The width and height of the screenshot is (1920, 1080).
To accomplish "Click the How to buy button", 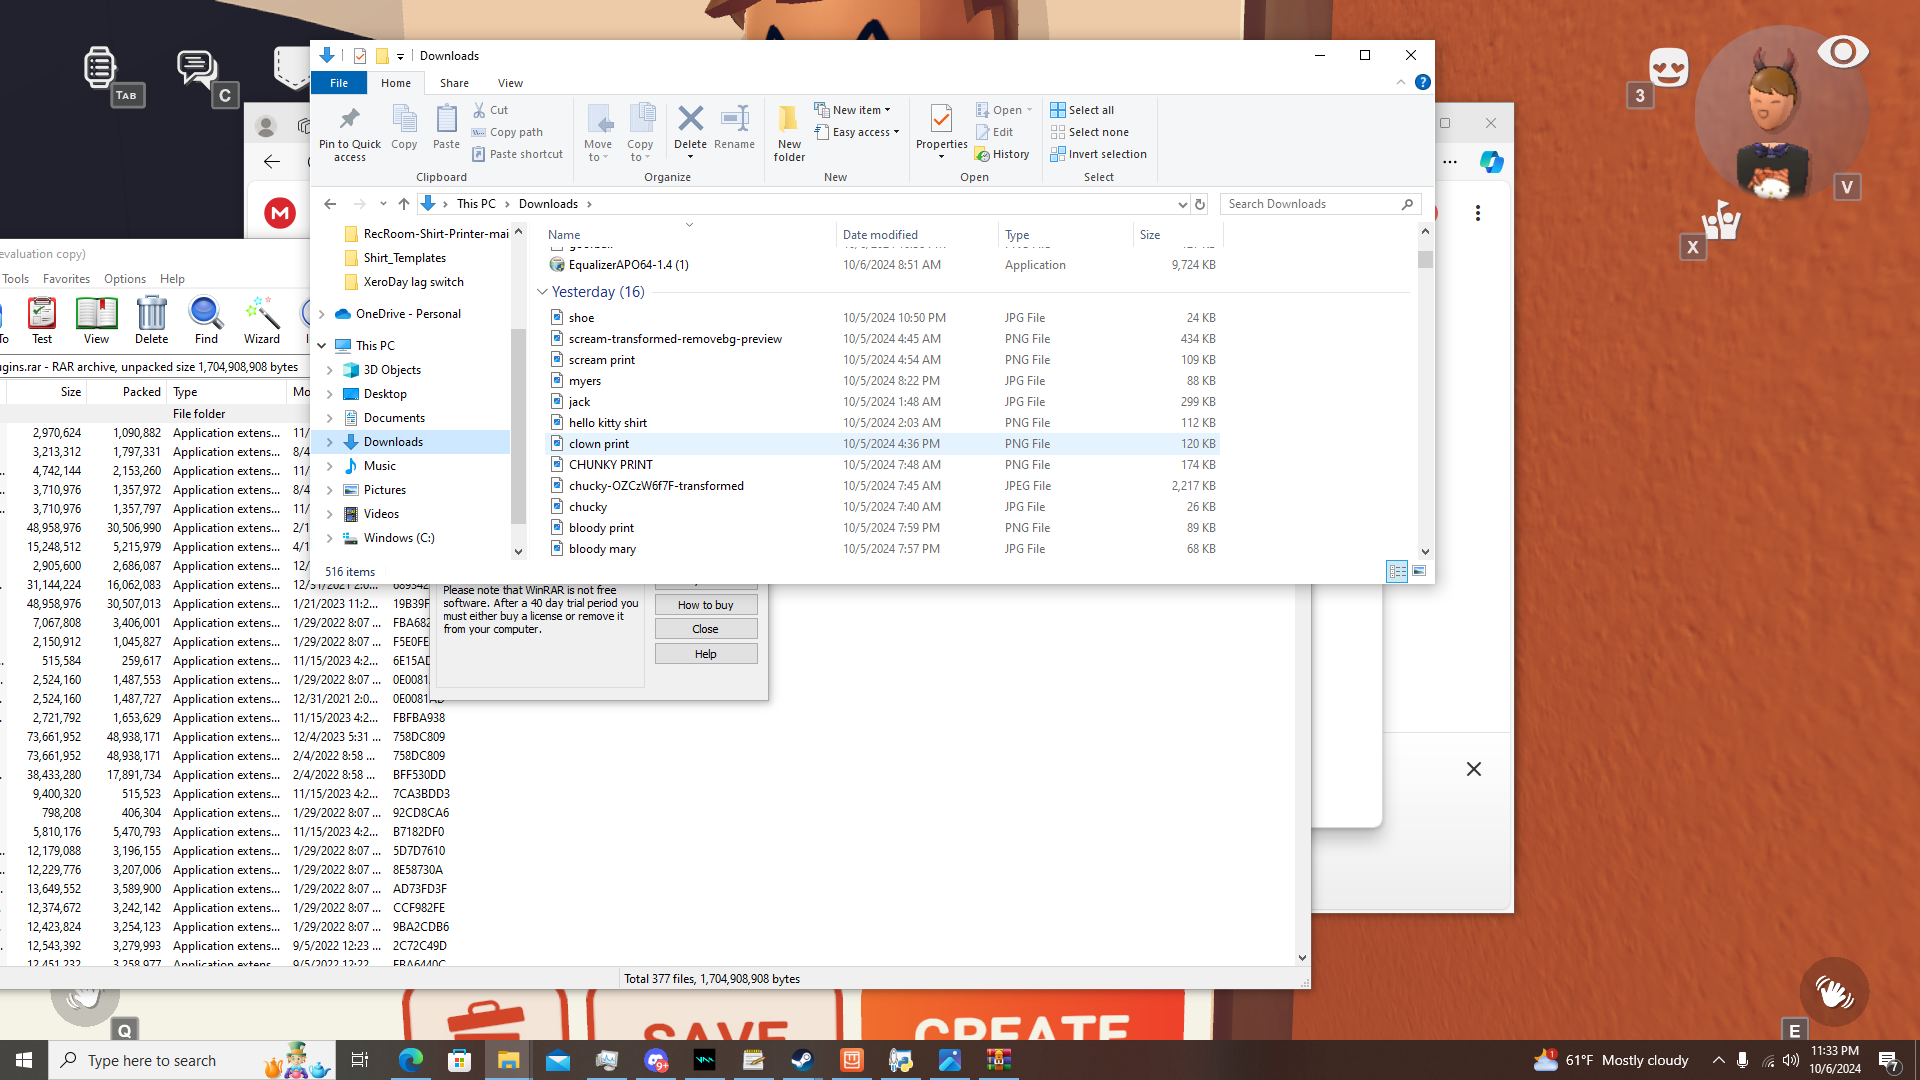I will [x=705, y=605].
